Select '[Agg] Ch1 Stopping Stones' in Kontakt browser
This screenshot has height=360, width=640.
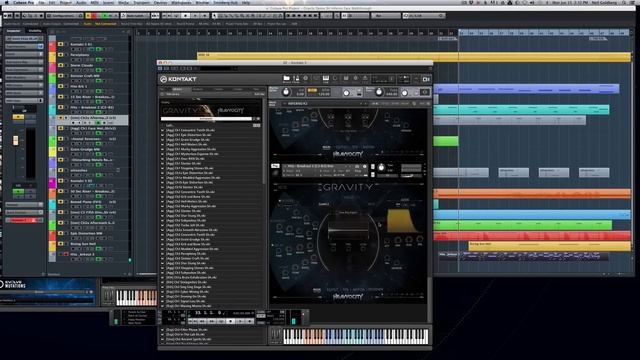pos(189,168)
